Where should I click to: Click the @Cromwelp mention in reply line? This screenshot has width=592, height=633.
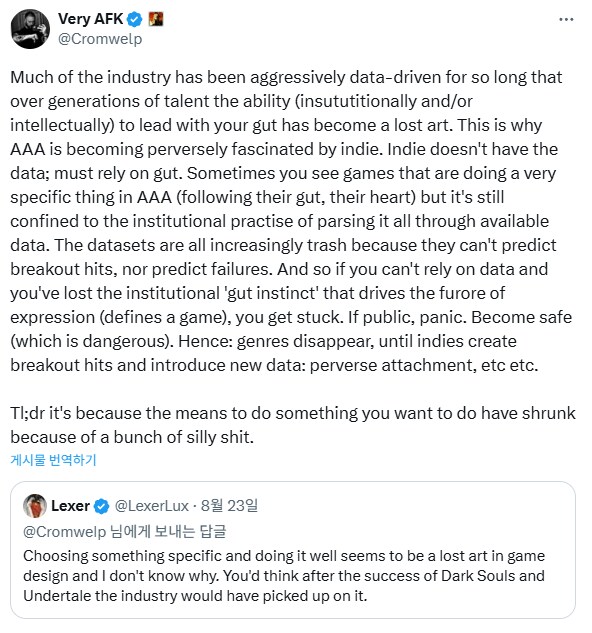click(x=65, y=532)
